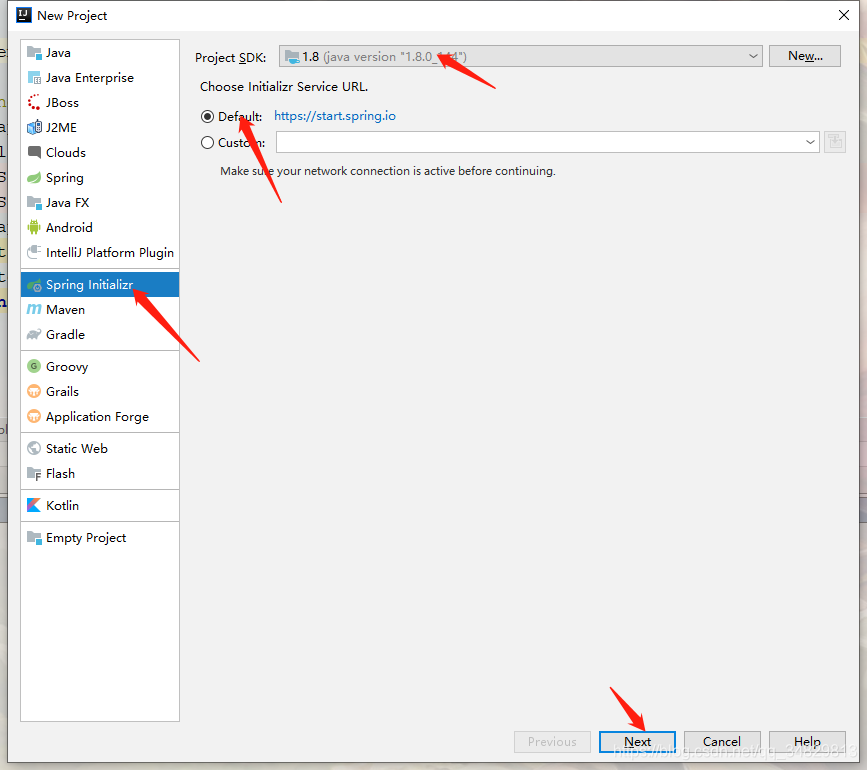
Task: Click the JBoss red dotted icon
Action: click(x=34, y=103)
